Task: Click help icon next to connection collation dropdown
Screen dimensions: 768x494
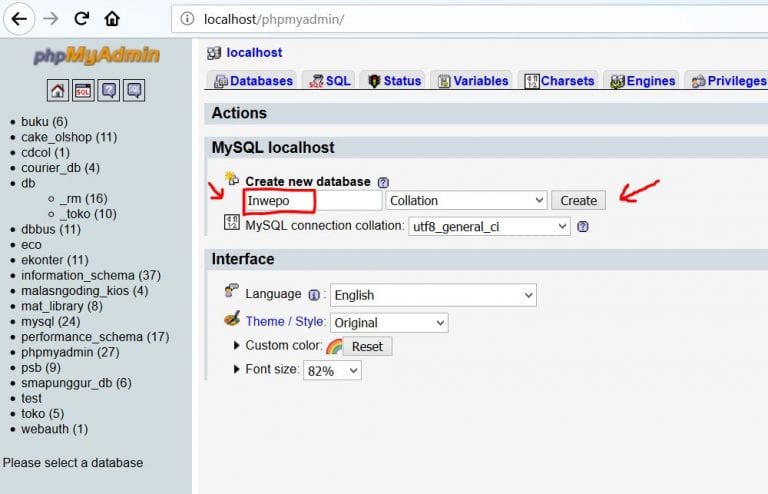Action: coord(583,227)
